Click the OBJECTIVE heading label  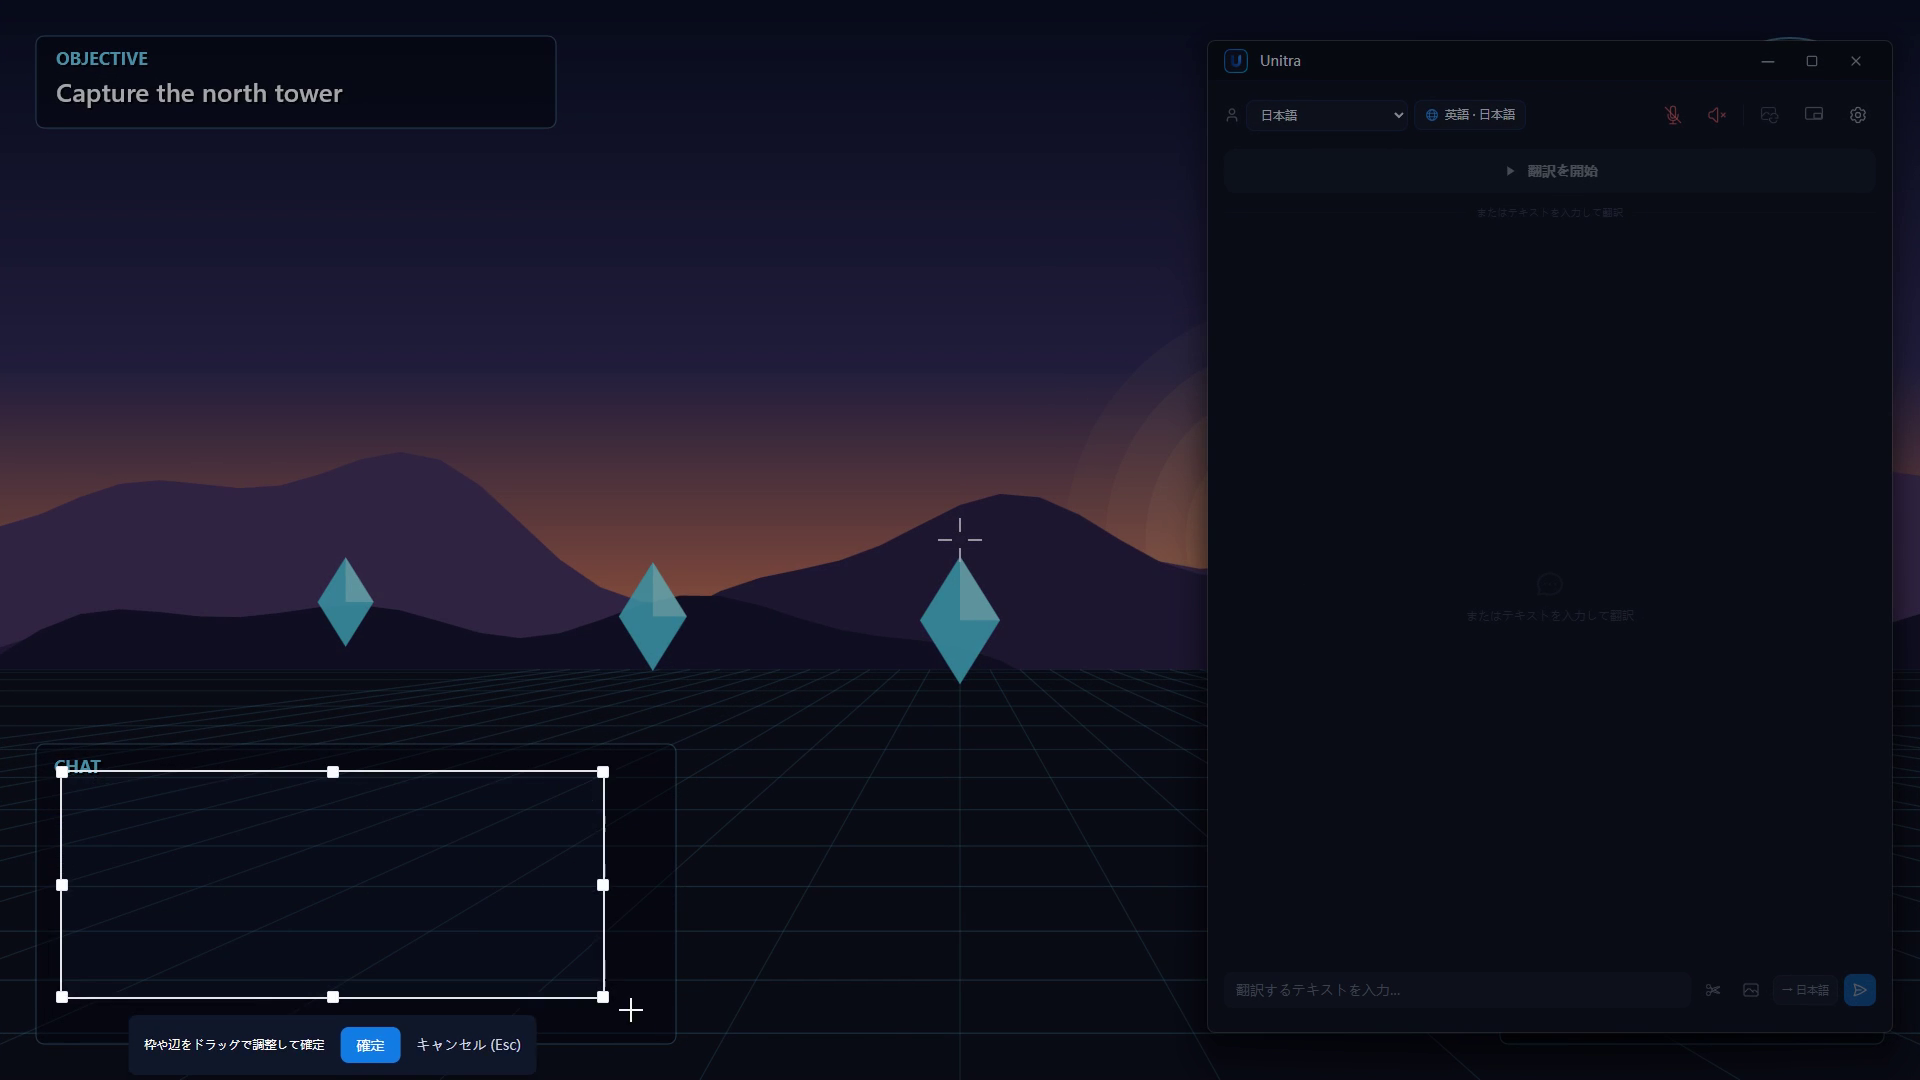tap(102, 59)
